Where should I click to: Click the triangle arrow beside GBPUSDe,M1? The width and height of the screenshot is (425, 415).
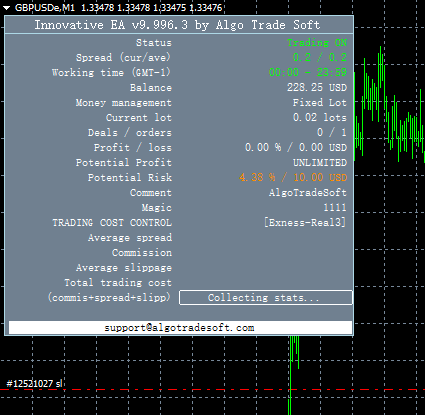click(x=7, y=8)
